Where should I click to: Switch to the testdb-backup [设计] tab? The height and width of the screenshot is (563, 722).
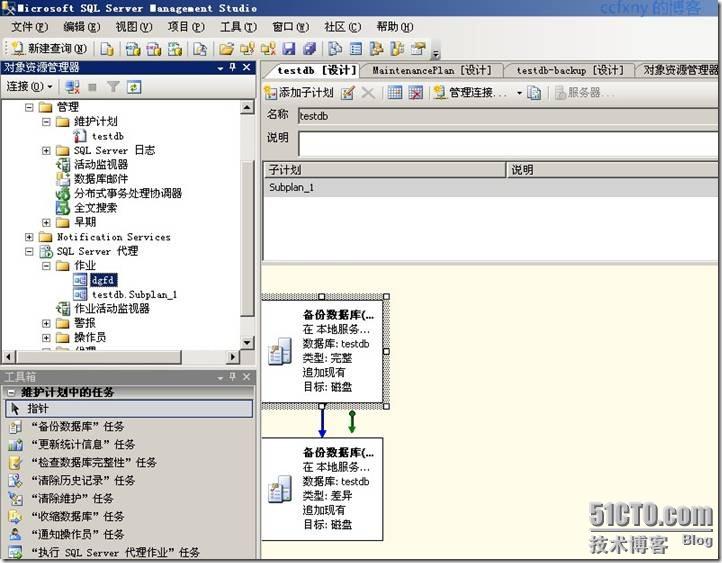pos(570,70)
